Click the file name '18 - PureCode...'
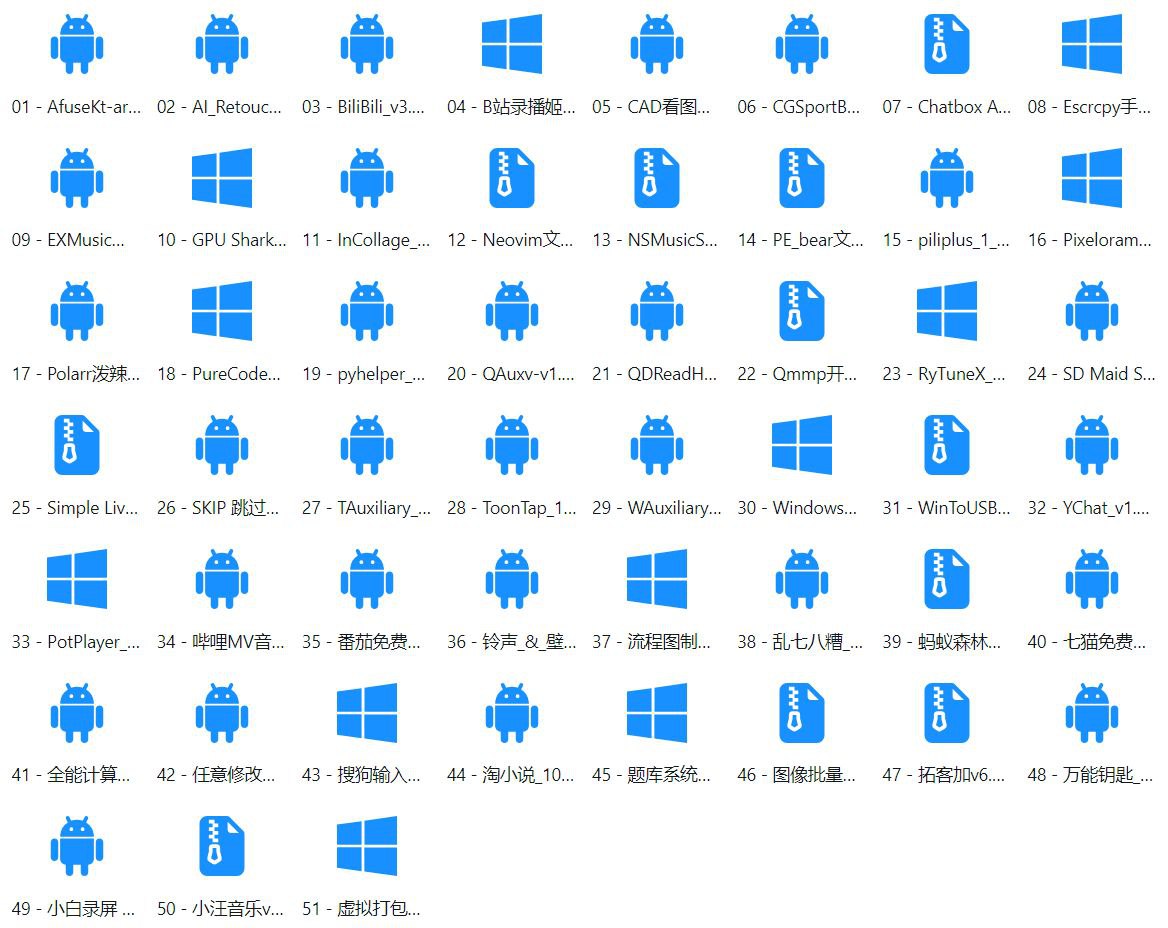This screenshot has width=1168, height=928. pos(219,374)
